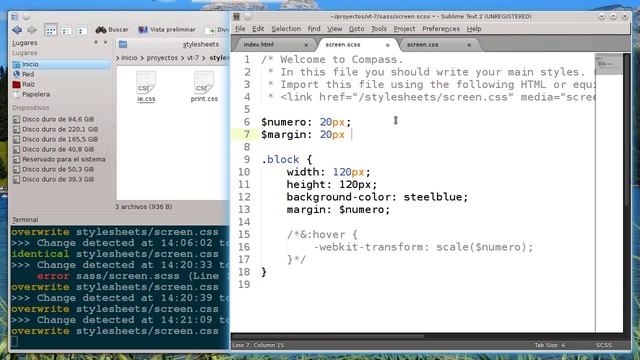
Task: Toggle Vista preliminar in file manager
Action: tap(167, 30)
